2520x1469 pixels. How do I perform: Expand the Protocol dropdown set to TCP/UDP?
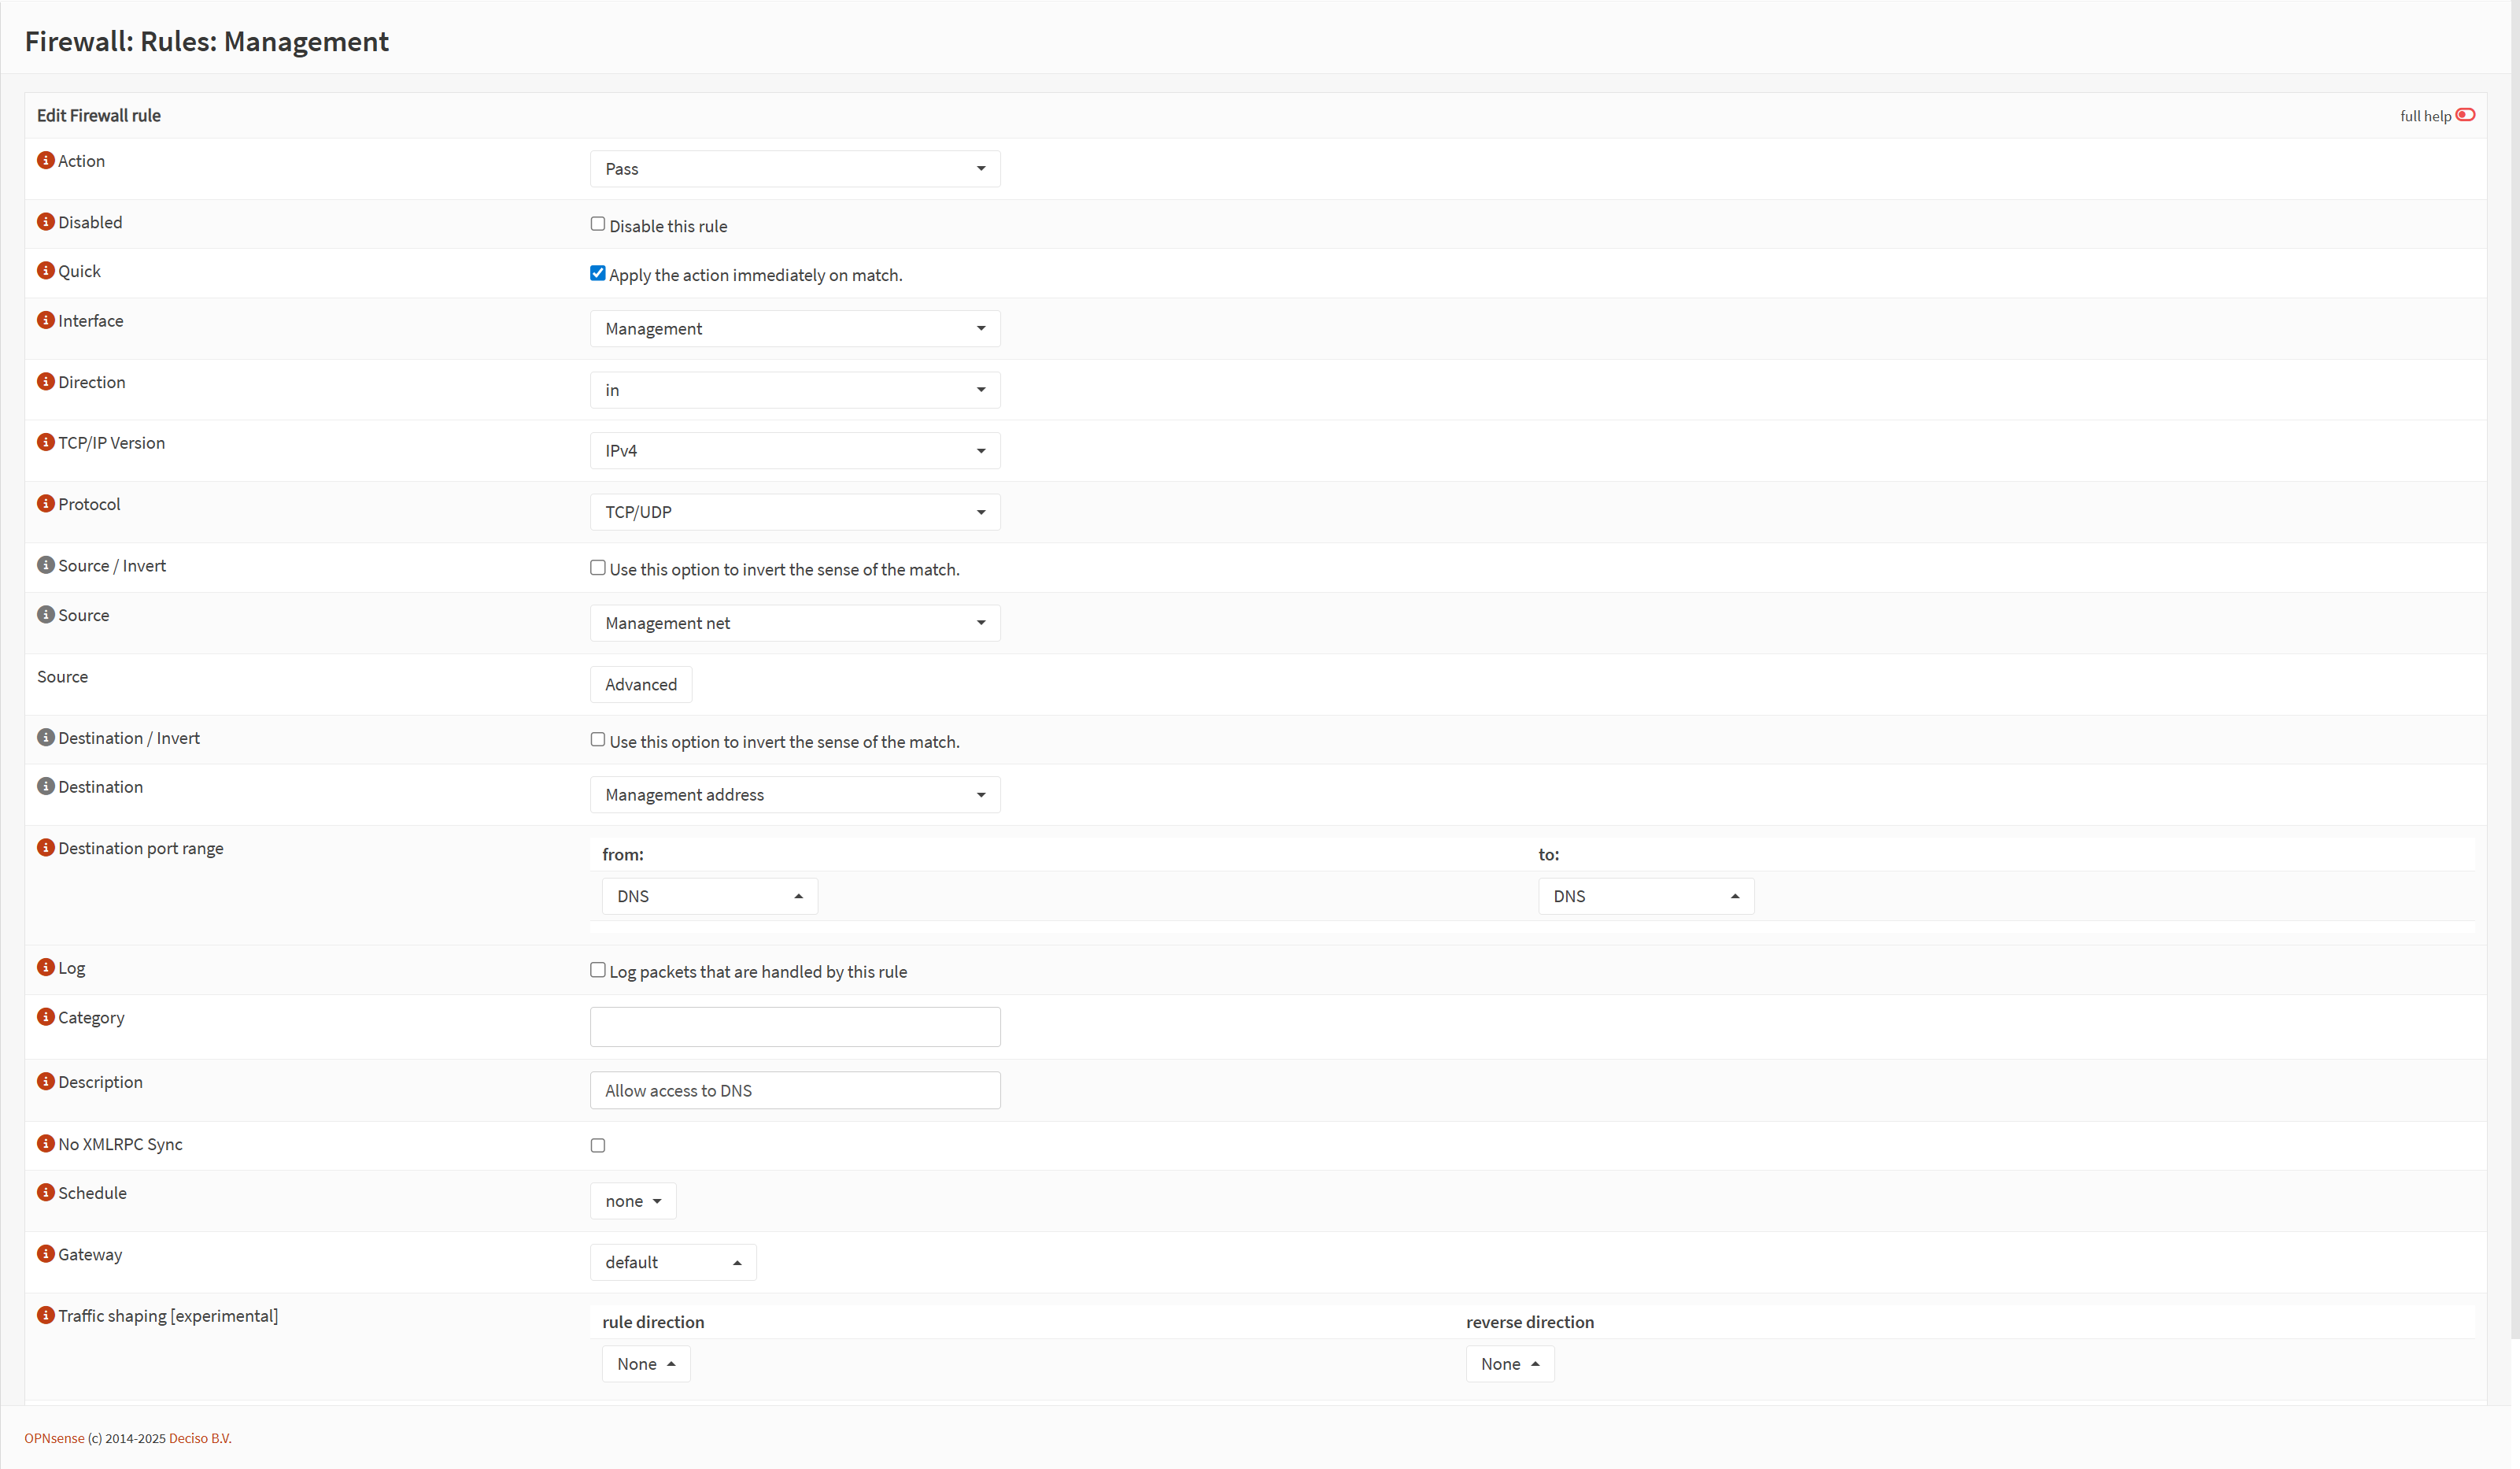pyautogui.click(x=794, y=512)
